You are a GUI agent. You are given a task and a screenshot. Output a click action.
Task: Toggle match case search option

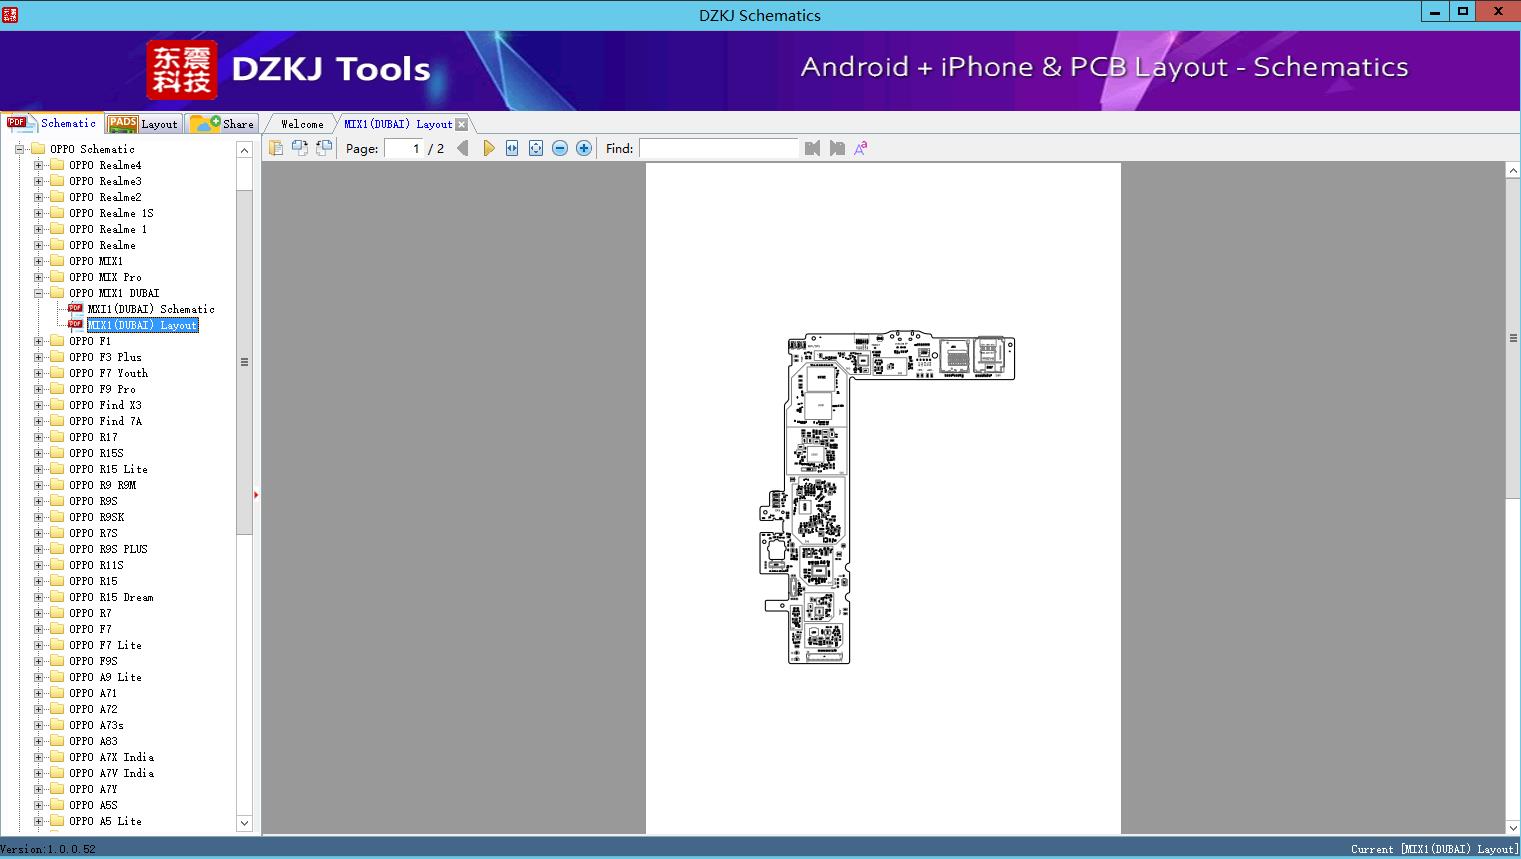pos(860,148)
